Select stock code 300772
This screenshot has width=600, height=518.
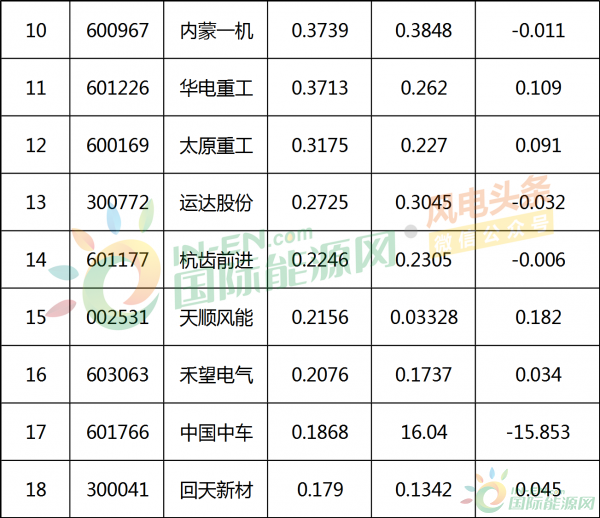tap(117, 202)
